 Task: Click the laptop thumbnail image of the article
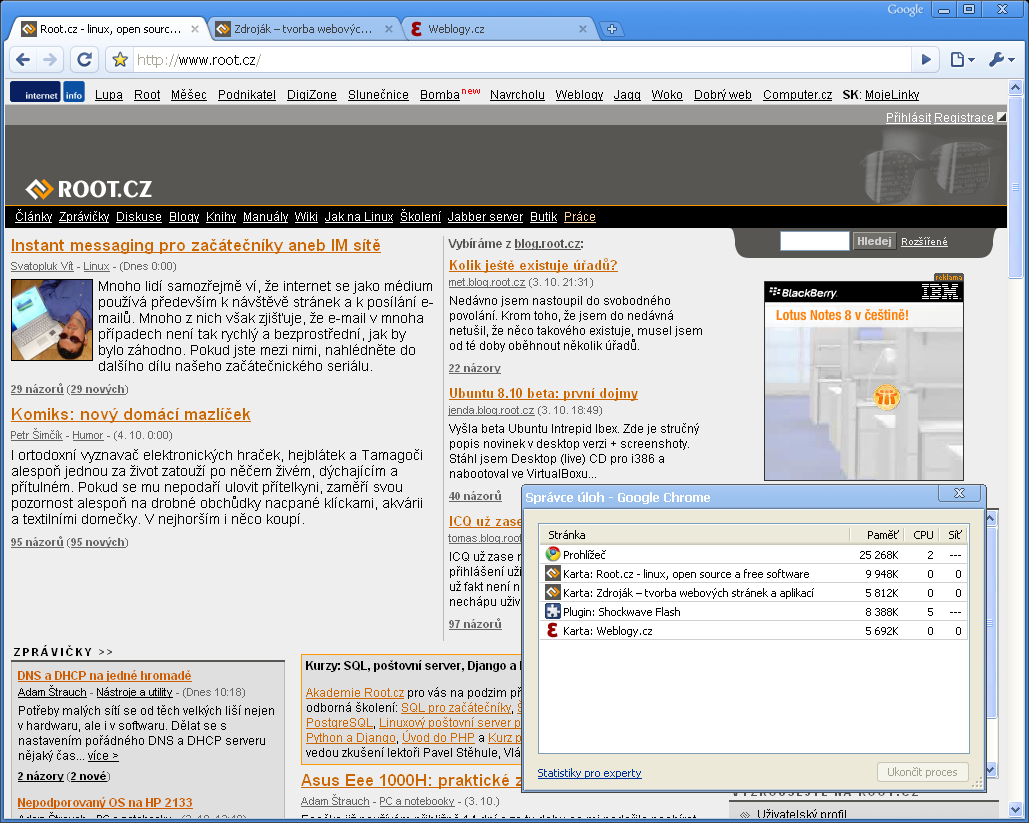click(52, 320)
